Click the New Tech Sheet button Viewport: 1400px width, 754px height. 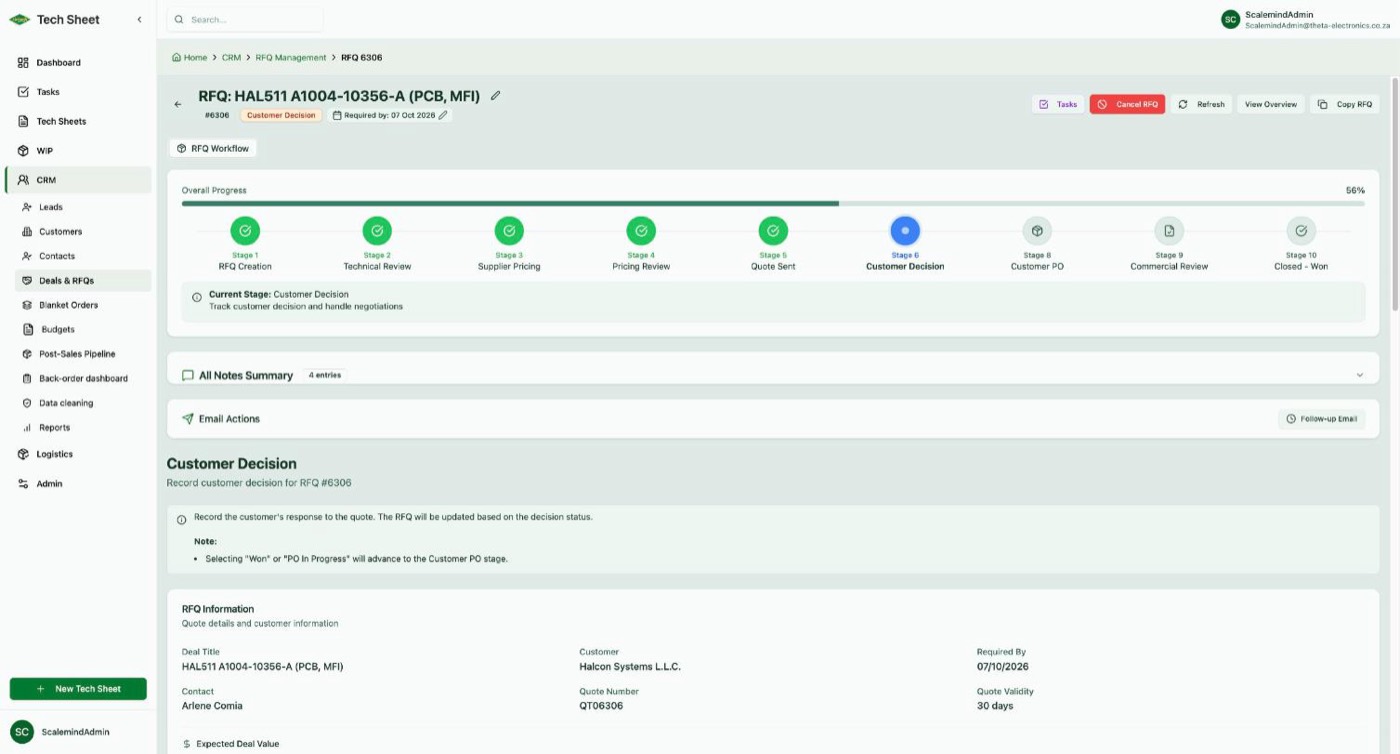coord(78,689)
